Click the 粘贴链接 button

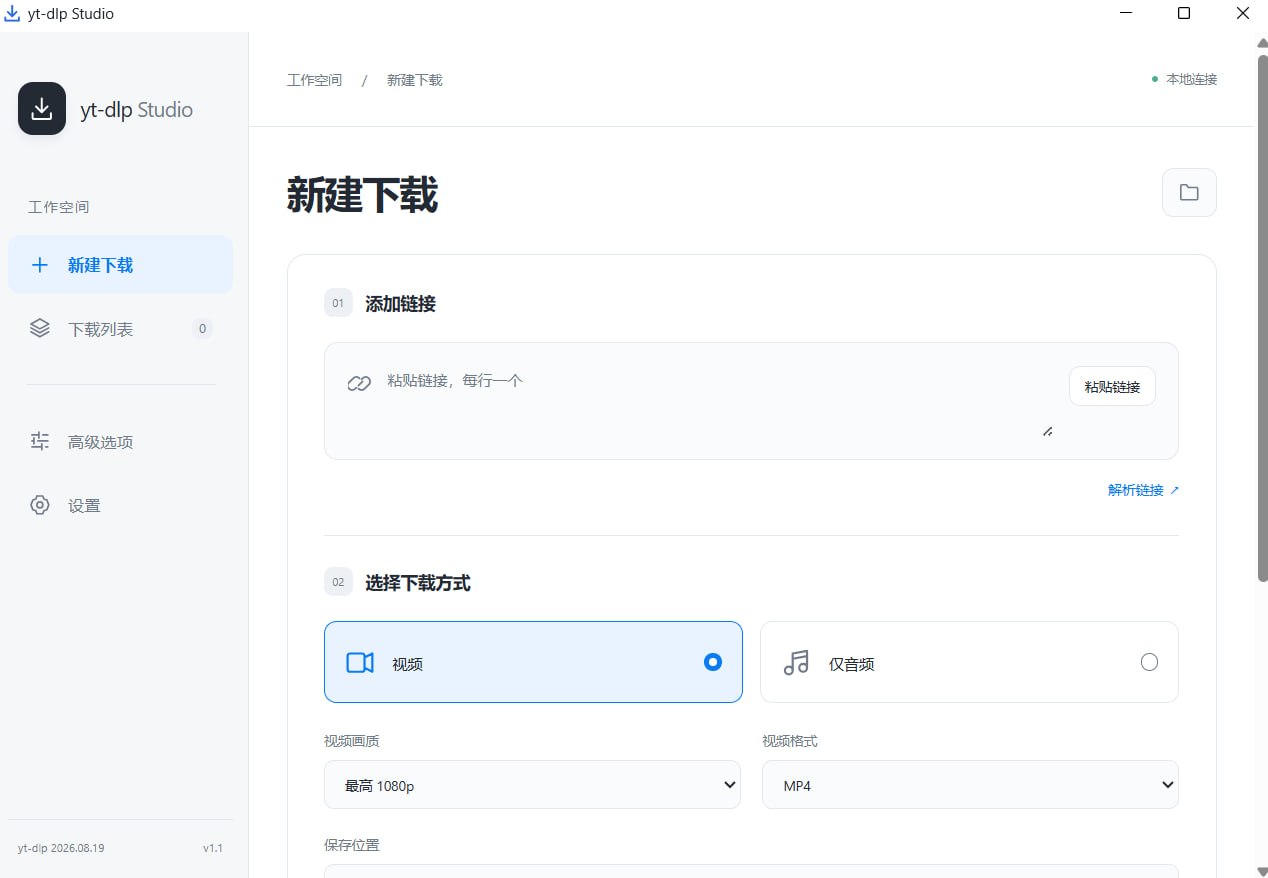click(1112, 386)
